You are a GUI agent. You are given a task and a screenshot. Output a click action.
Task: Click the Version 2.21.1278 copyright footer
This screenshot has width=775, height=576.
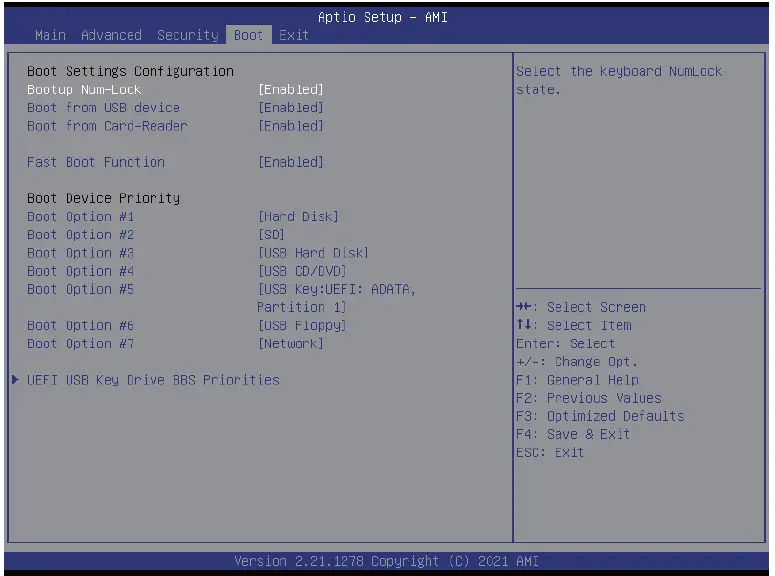click(x=387, y=561)
